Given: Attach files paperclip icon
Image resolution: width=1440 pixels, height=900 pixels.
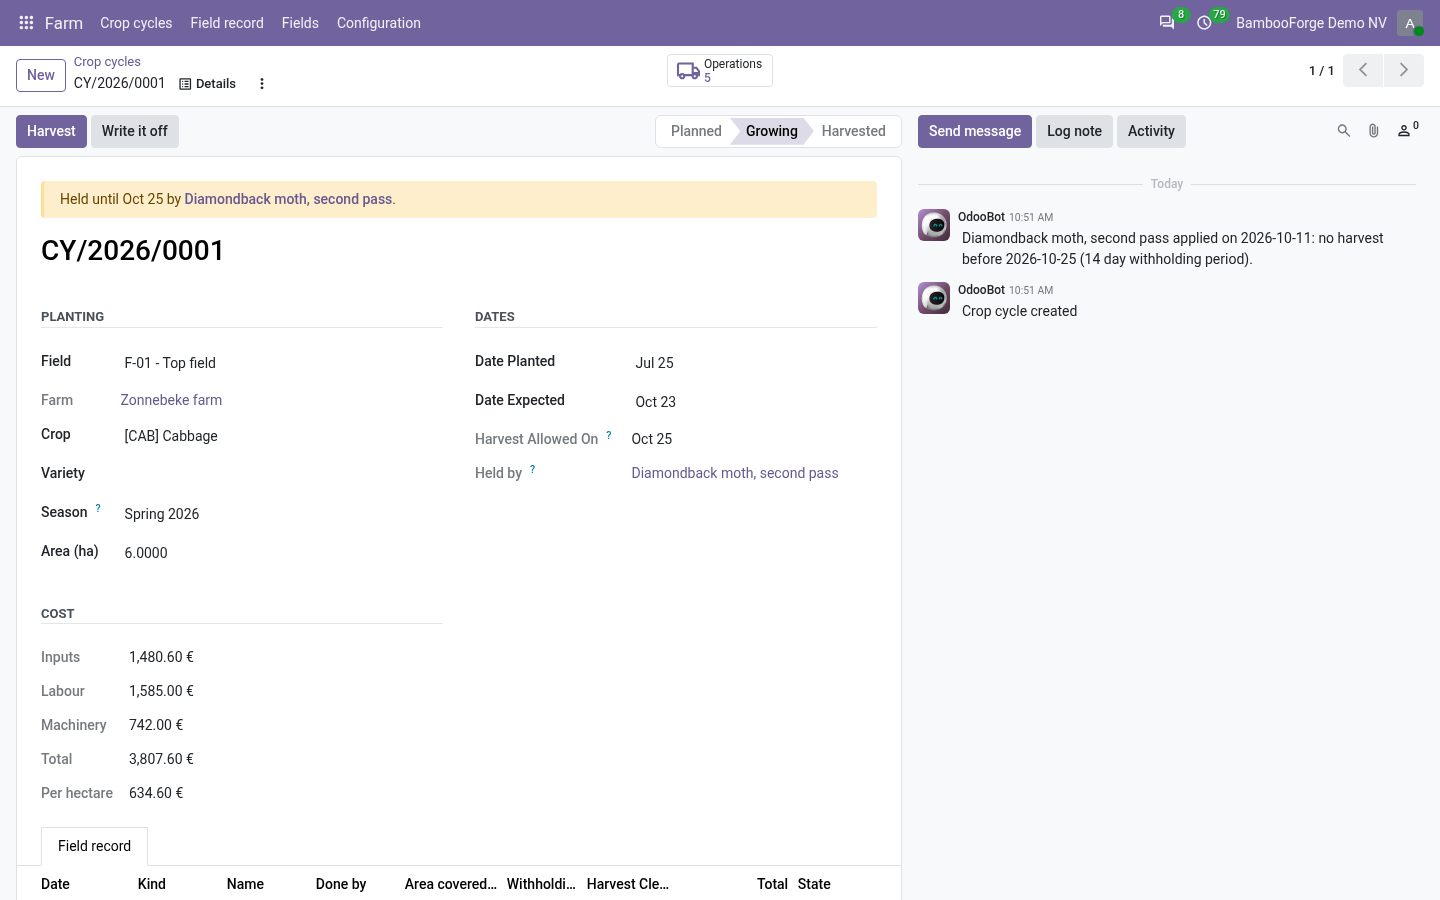Looking at the screenshot, I should click(1374, 131).
